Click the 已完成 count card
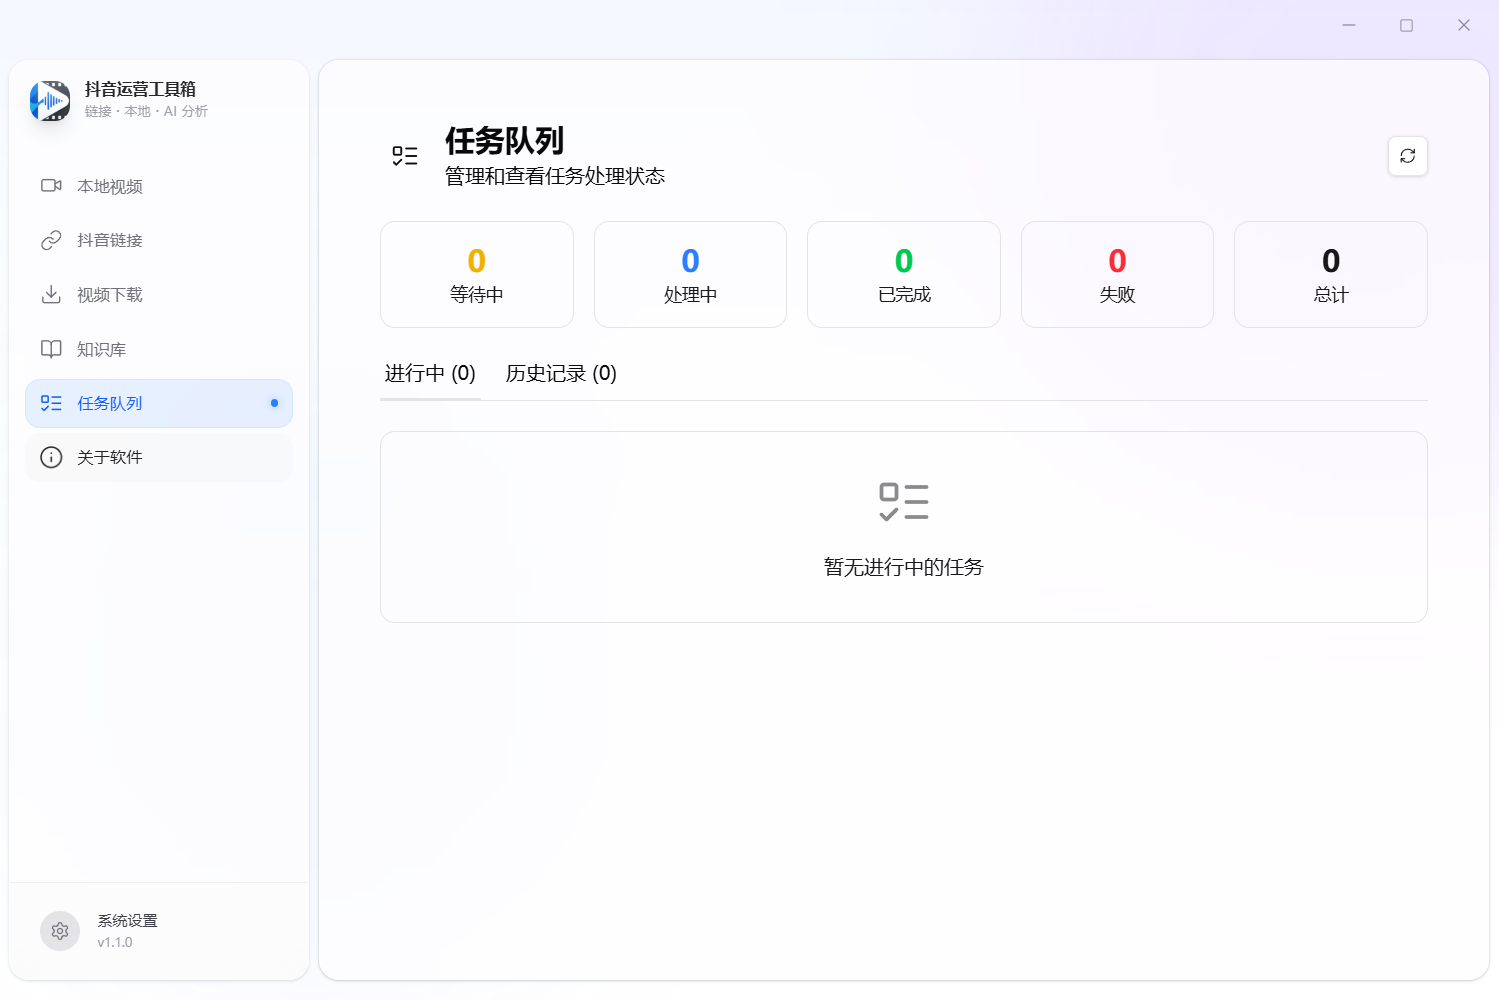 [904, 275]
